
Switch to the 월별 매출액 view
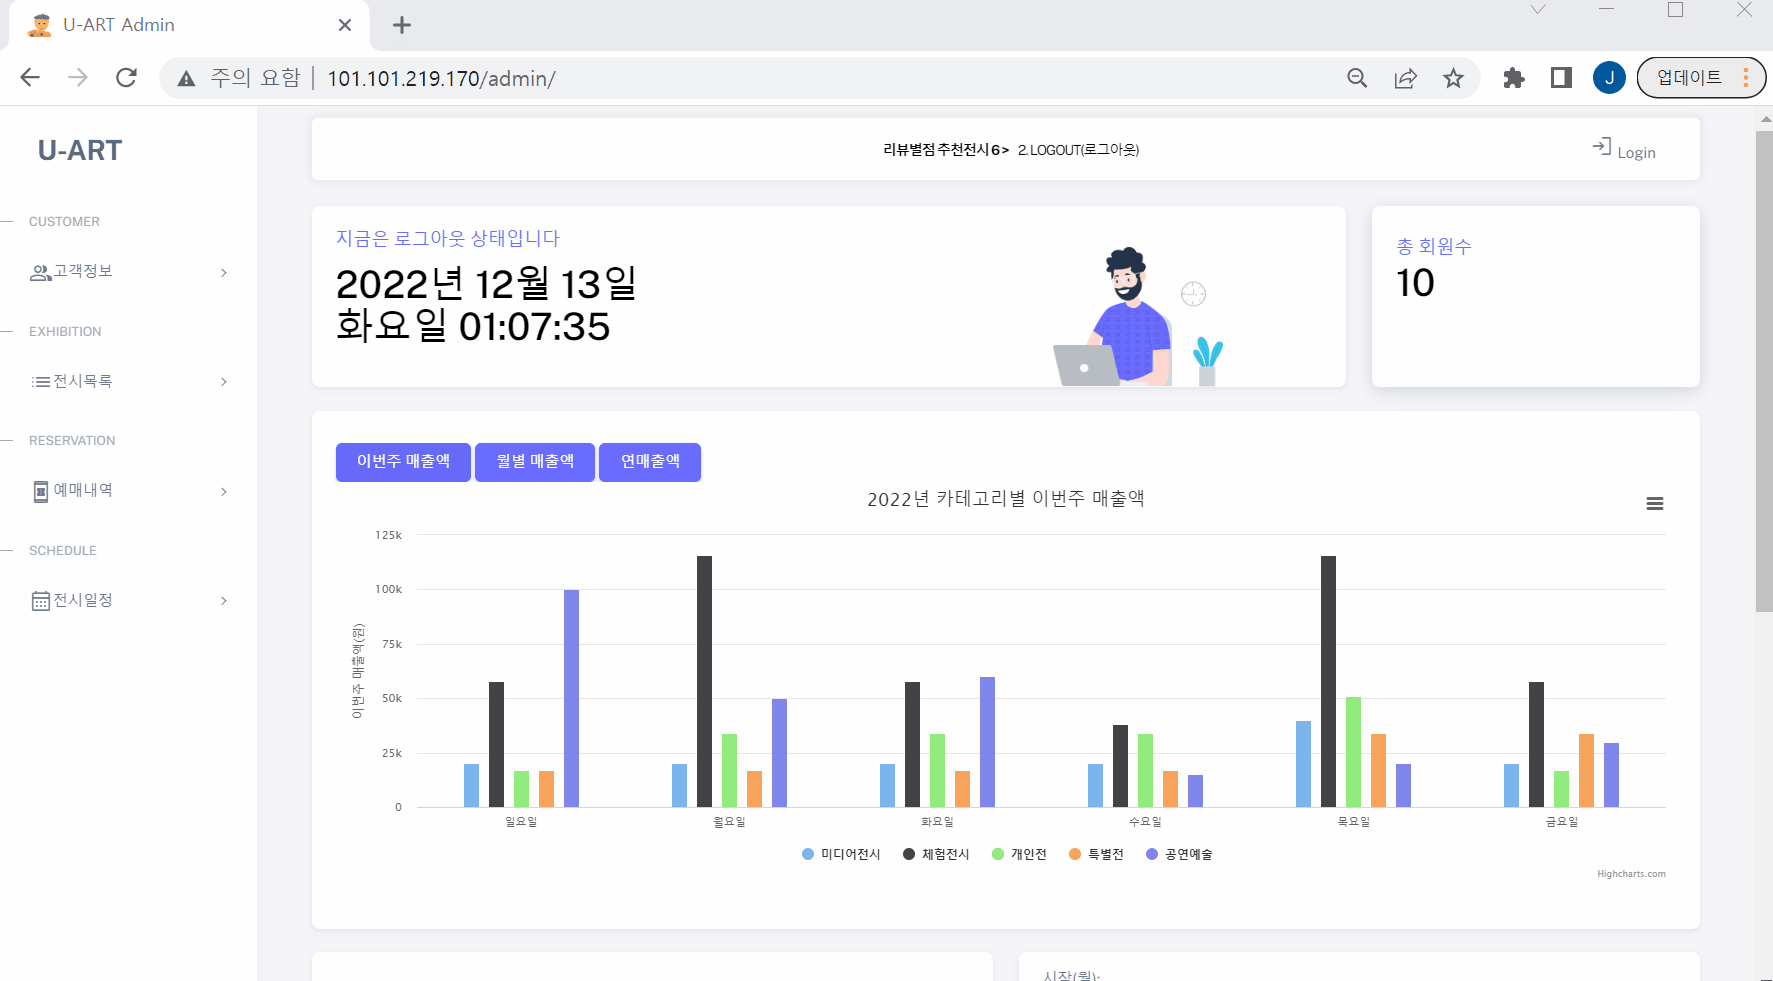click(534, 462)
